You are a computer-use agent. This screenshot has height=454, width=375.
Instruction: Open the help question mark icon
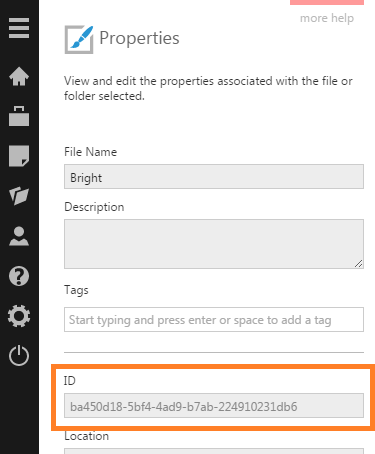point(19,276)
